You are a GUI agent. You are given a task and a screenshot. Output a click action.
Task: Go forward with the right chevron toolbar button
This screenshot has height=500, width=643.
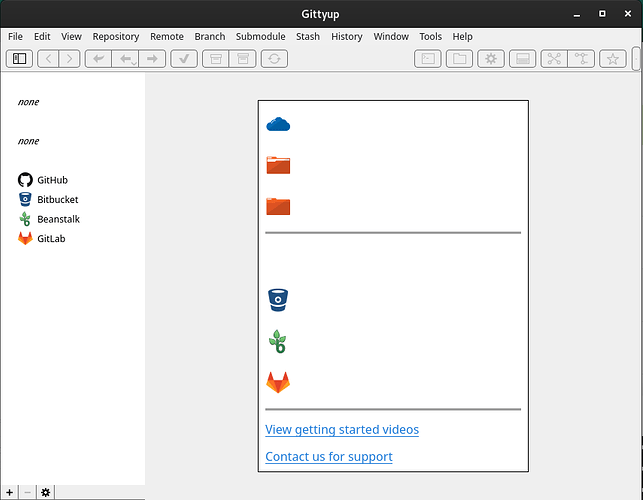click(69, 59)
